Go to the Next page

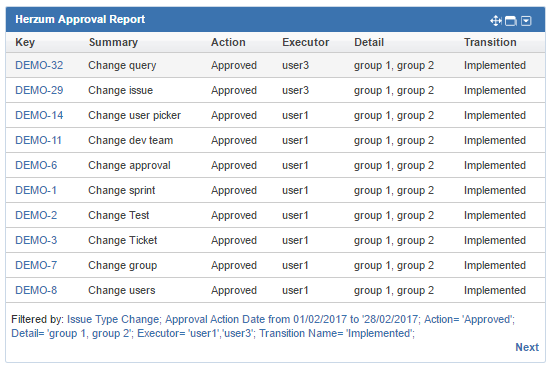tap(527, 347)
